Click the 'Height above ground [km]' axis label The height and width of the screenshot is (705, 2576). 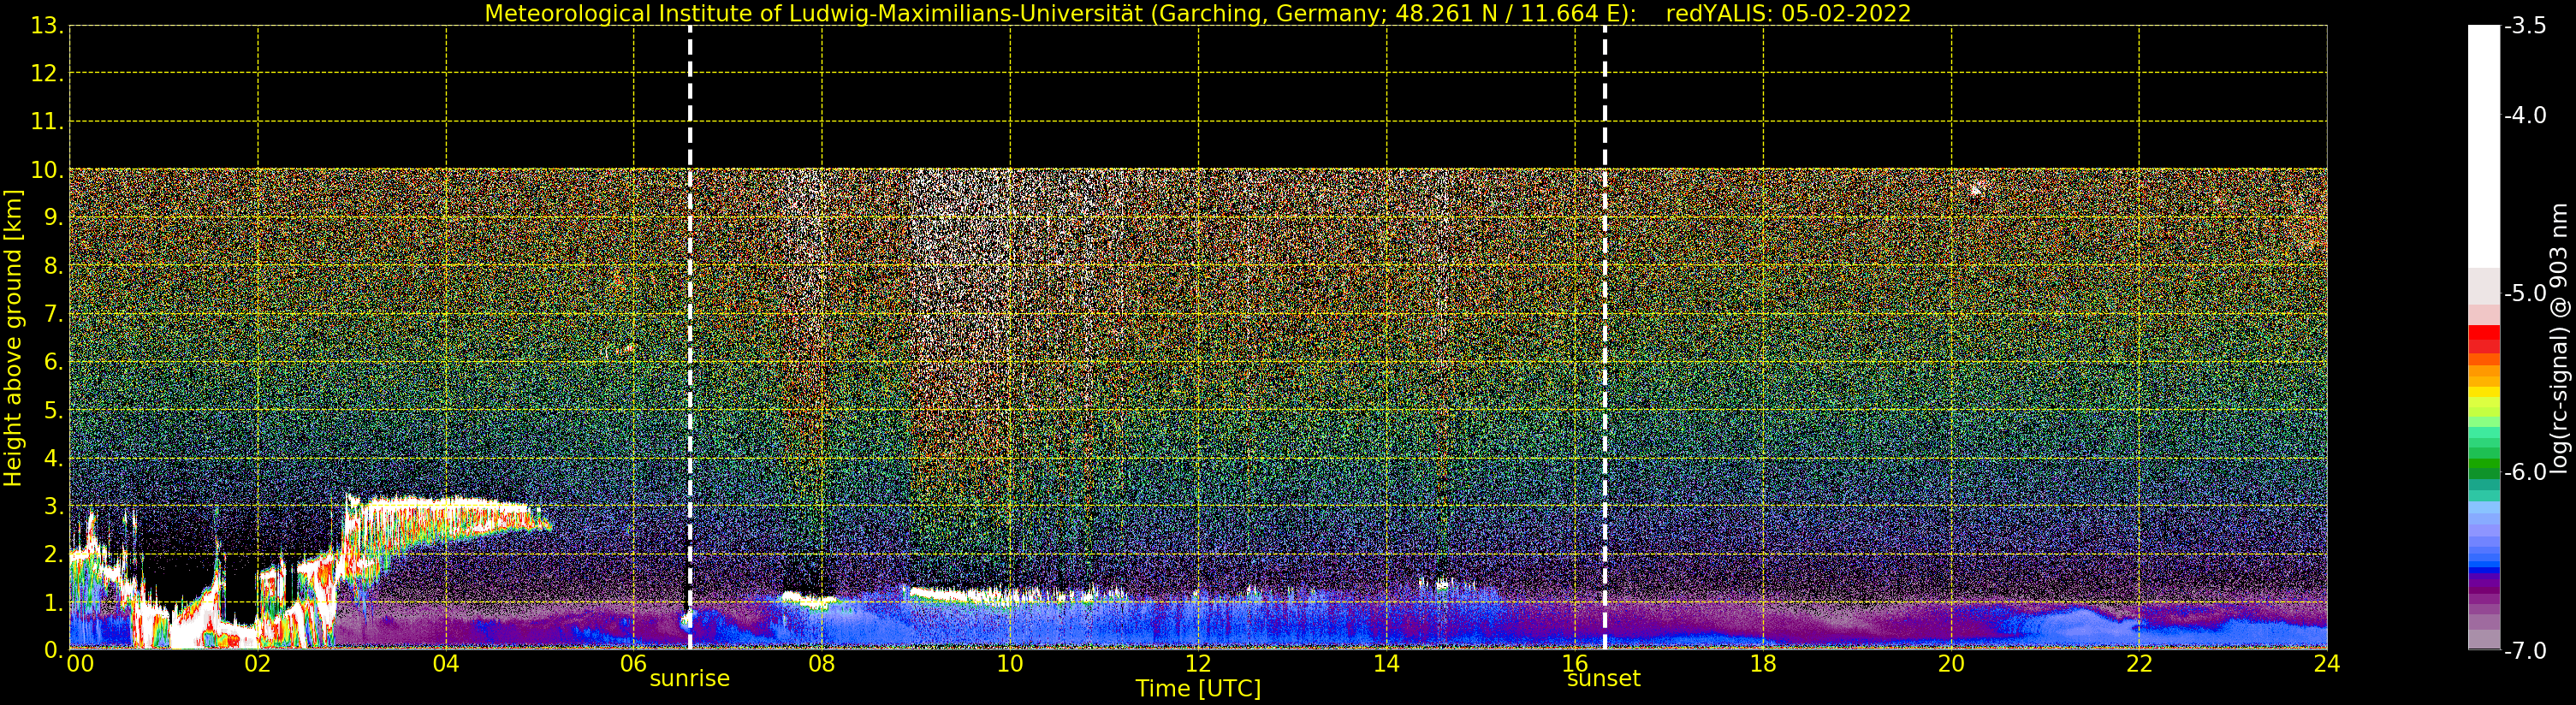pos(13,338)
